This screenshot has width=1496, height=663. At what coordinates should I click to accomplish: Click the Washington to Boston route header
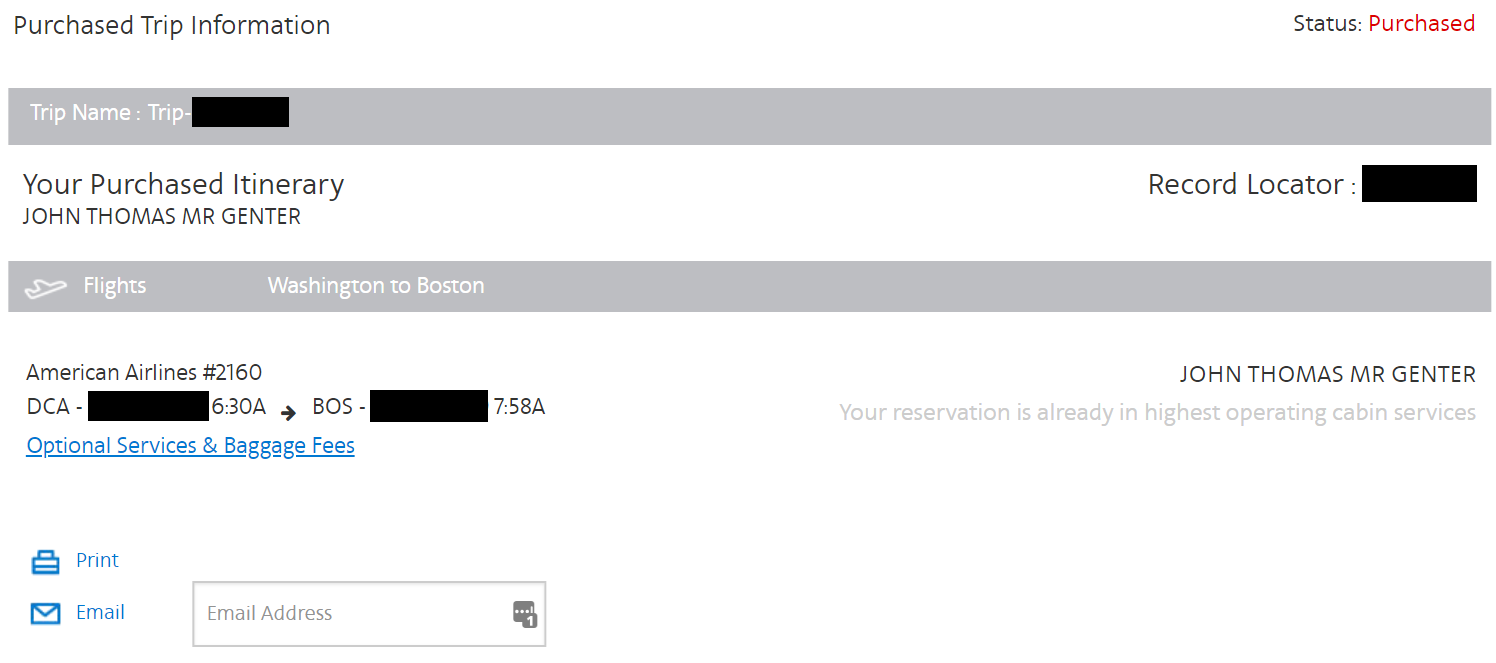click(x=376, y=286)
